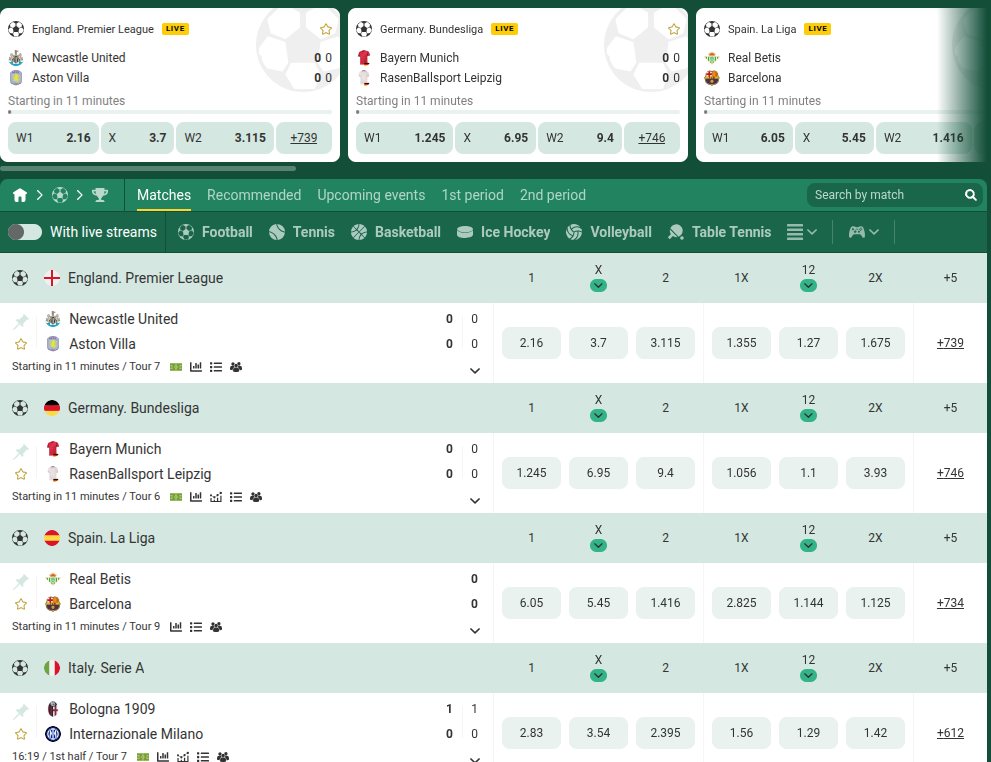Pin the Bologna 1909 match
This screenshot has width=991, height=762.
[x=21, y=711]
